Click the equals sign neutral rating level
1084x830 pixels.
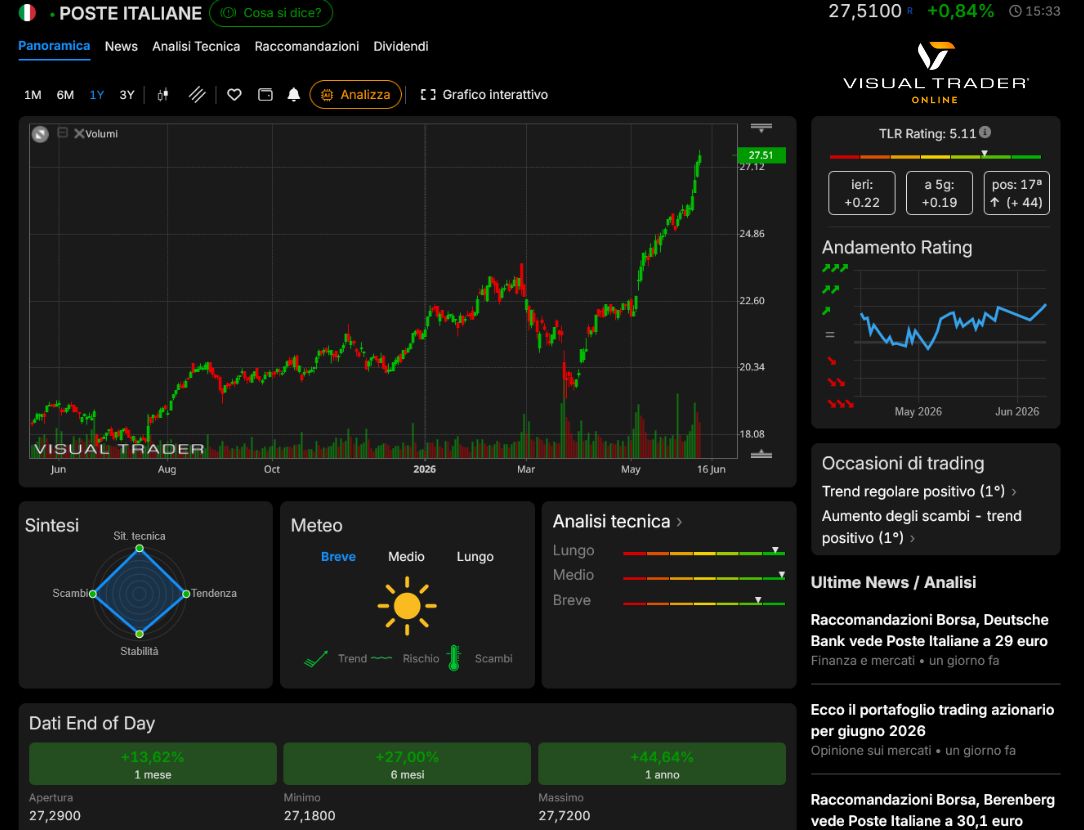tap(830, 335)
